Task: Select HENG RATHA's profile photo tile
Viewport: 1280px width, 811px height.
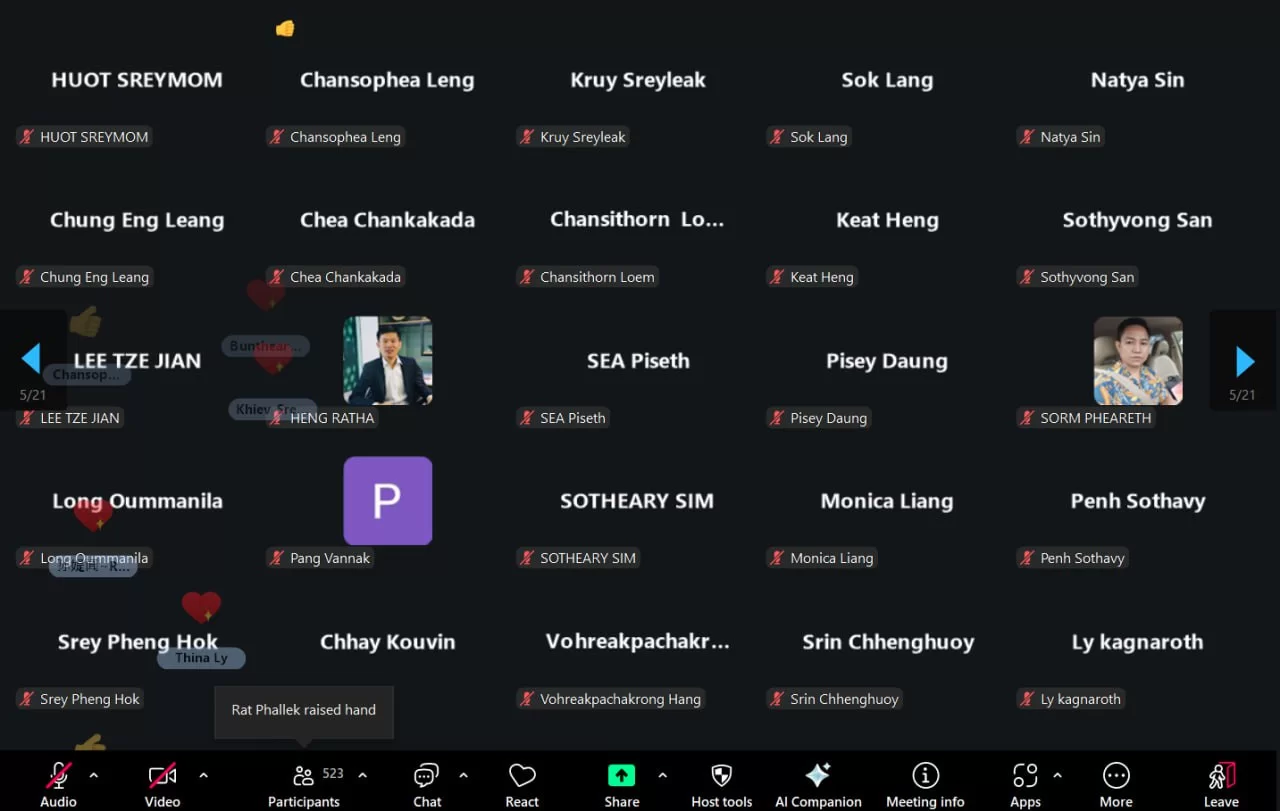Action: coord(388,361)
